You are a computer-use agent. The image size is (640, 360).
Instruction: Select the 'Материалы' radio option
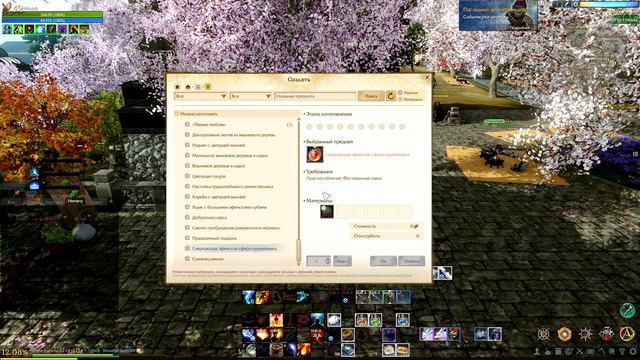tap(400, 99)
